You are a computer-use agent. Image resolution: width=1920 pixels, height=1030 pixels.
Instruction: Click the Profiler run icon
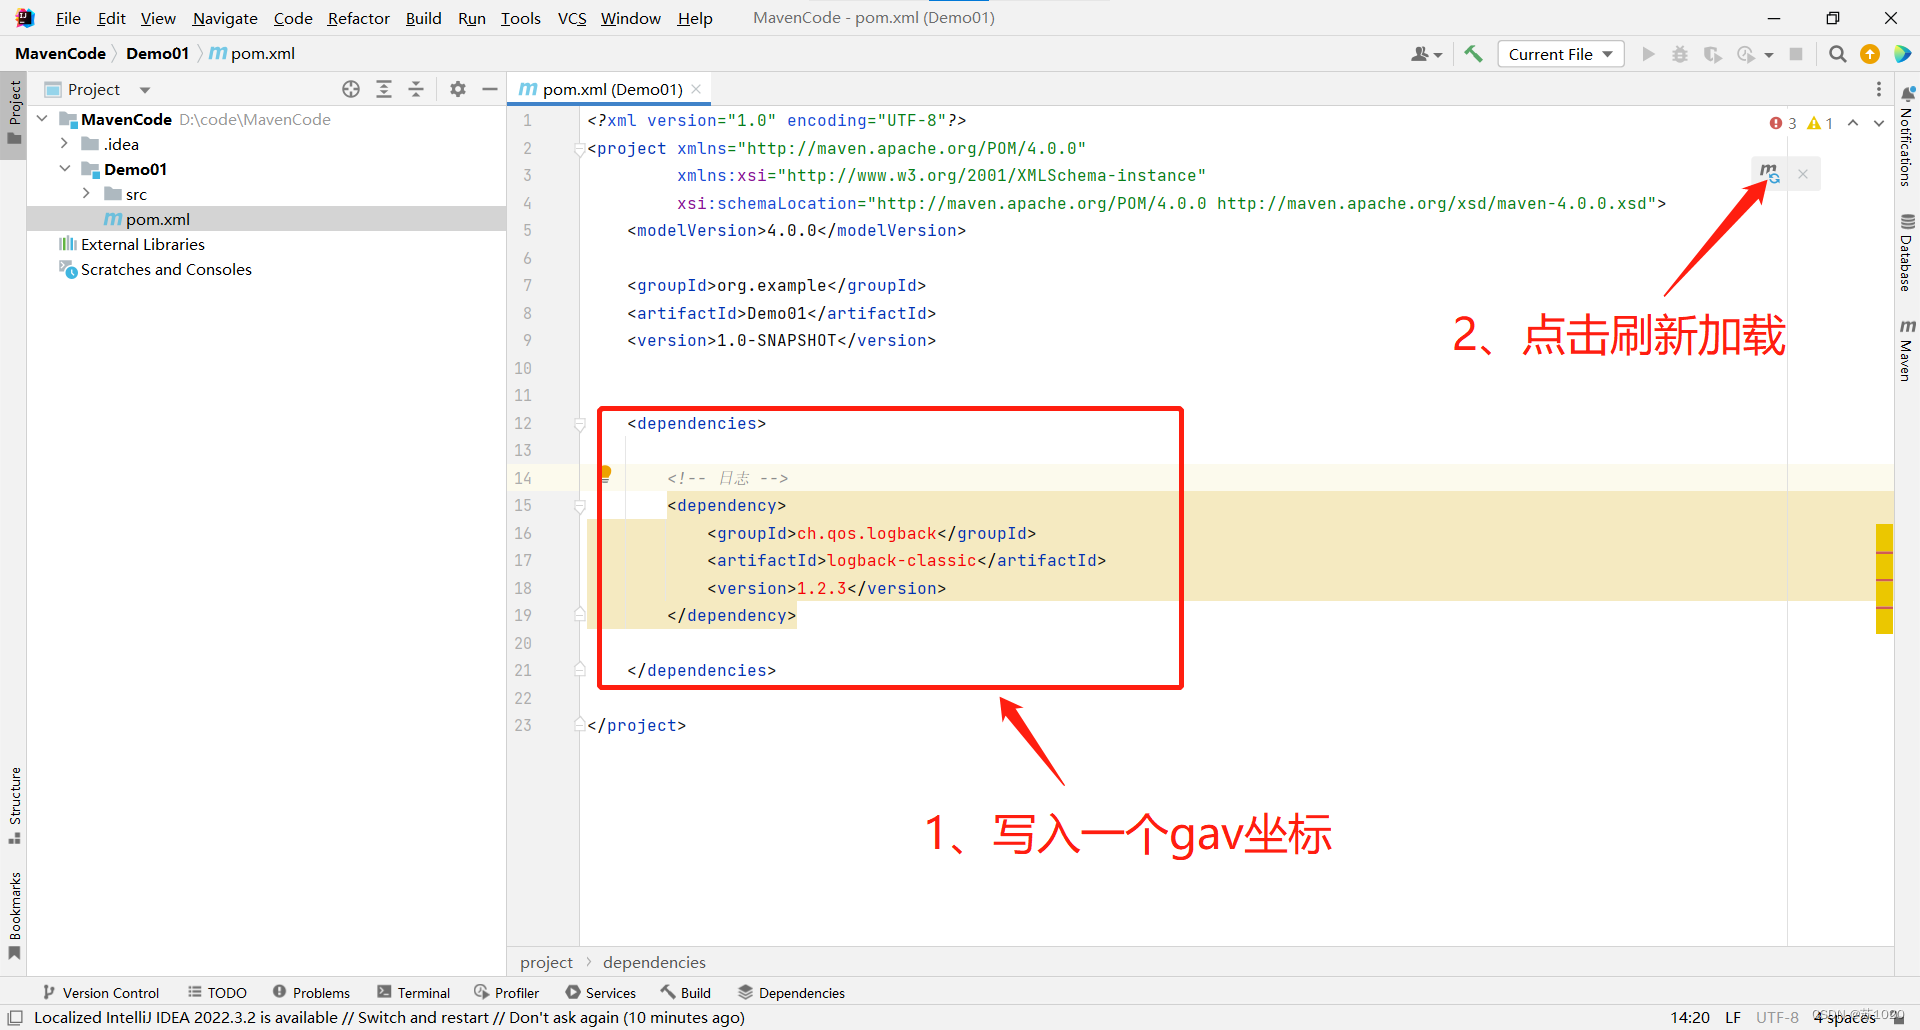[x=1746, y=54]
